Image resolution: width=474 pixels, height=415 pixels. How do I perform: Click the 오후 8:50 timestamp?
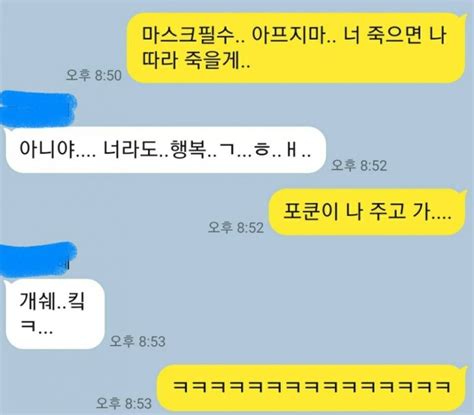tap(94, 75)
